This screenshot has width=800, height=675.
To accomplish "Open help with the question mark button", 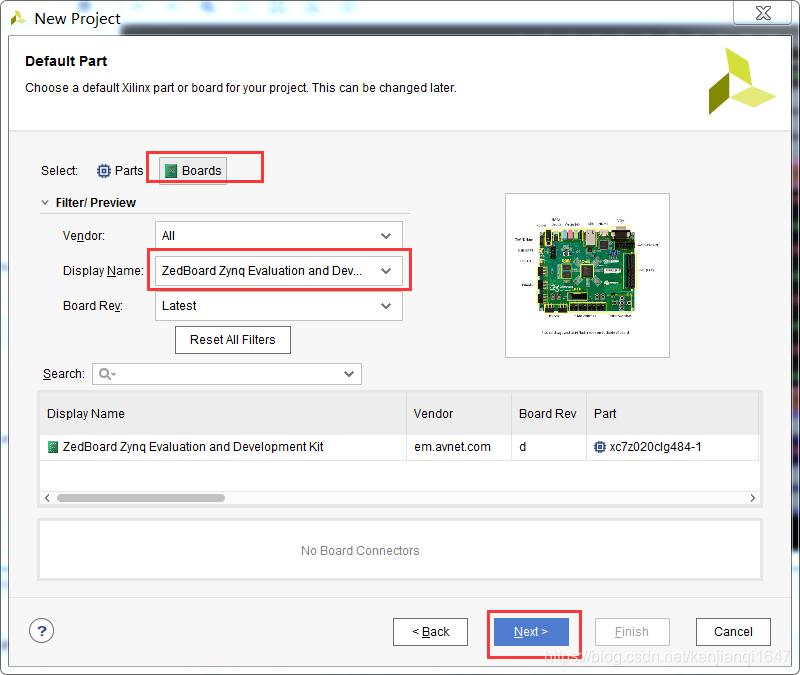I will [x=41, y=631].
